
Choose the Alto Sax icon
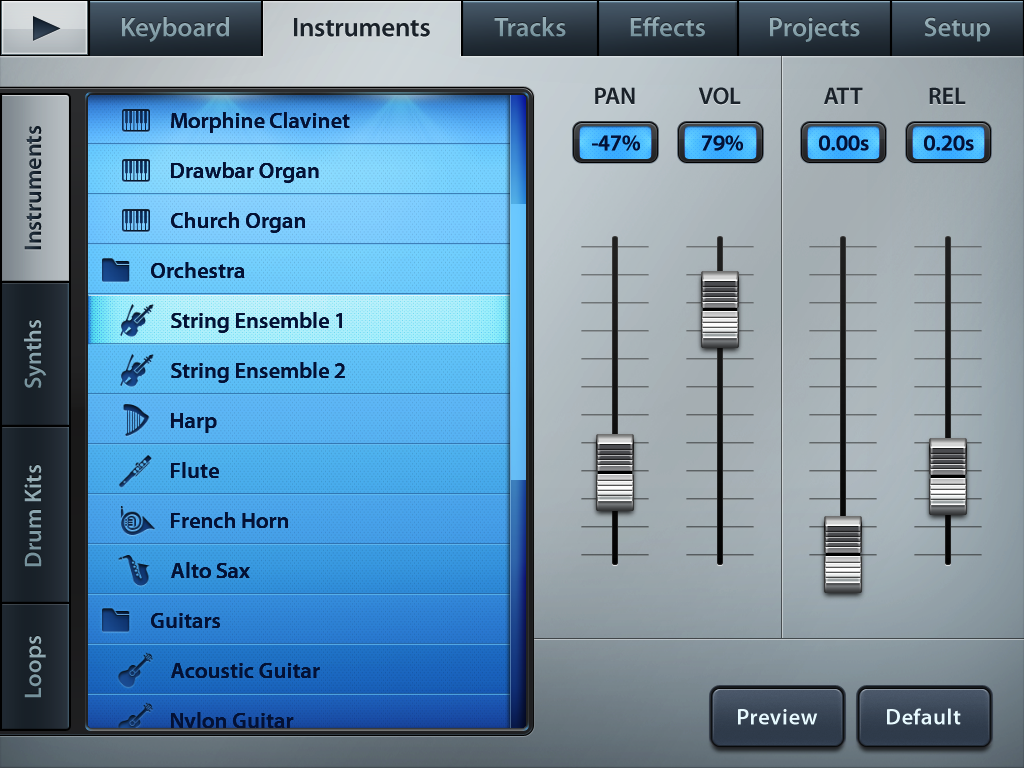(134, 571)
